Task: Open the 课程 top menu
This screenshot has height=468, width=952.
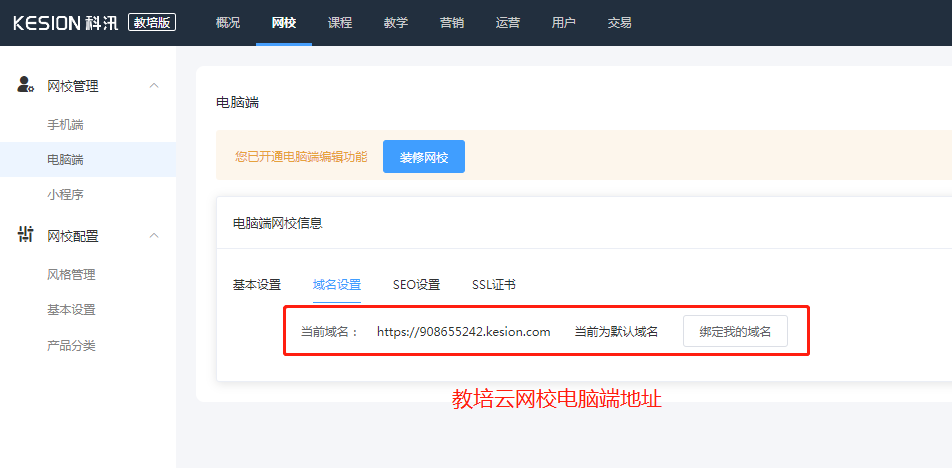Action: point(340,23)
